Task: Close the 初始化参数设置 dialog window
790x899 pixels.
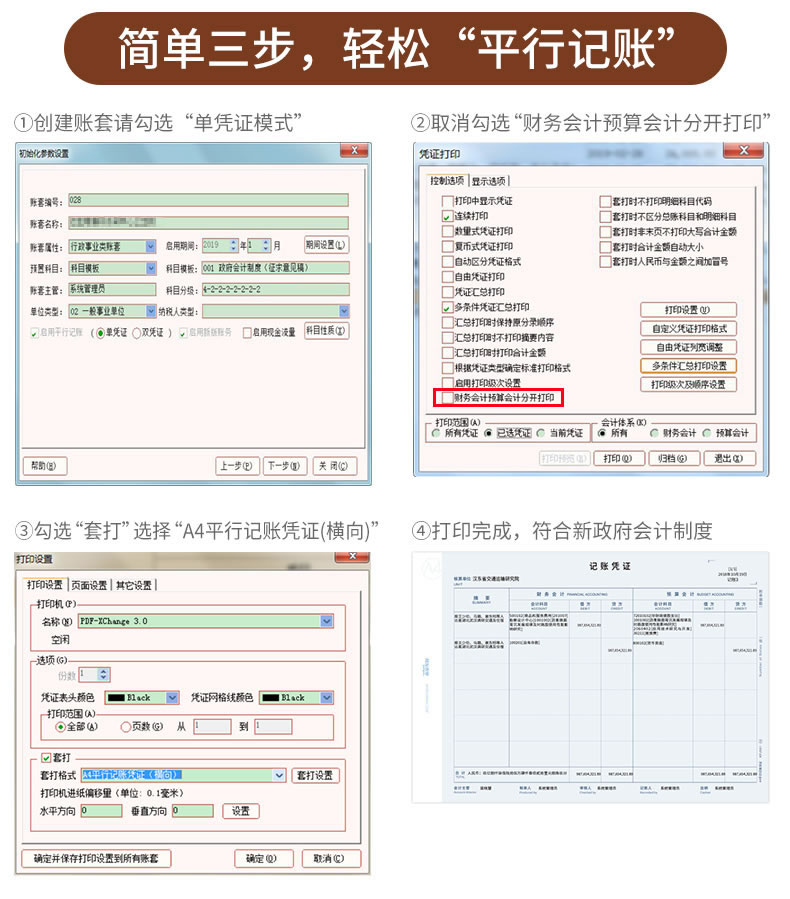Action: click(x=354, y=150)
